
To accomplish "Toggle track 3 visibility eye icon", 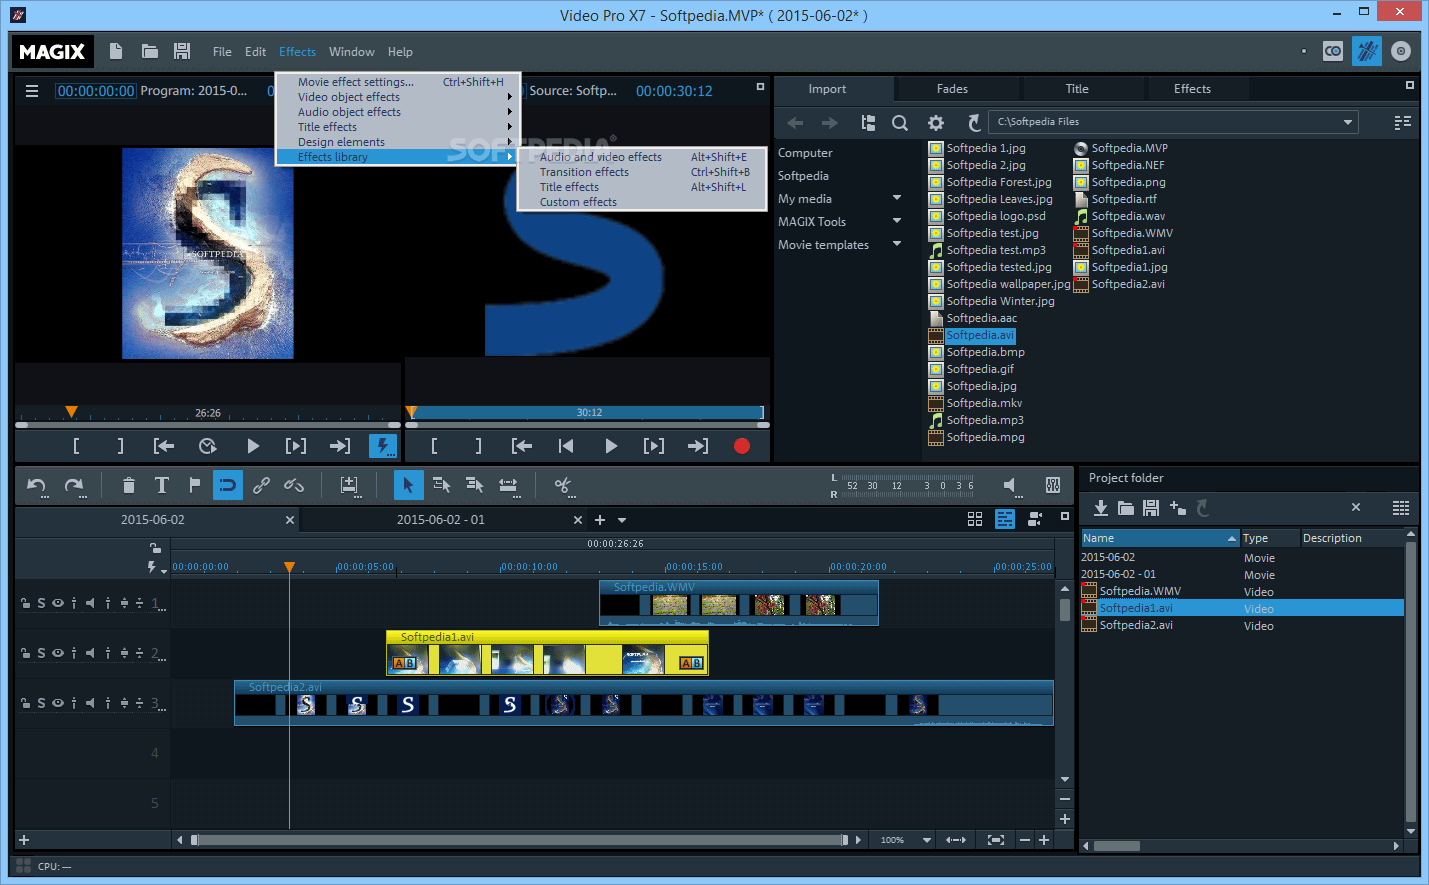I will pyautogui.click(x=58, y=703).
